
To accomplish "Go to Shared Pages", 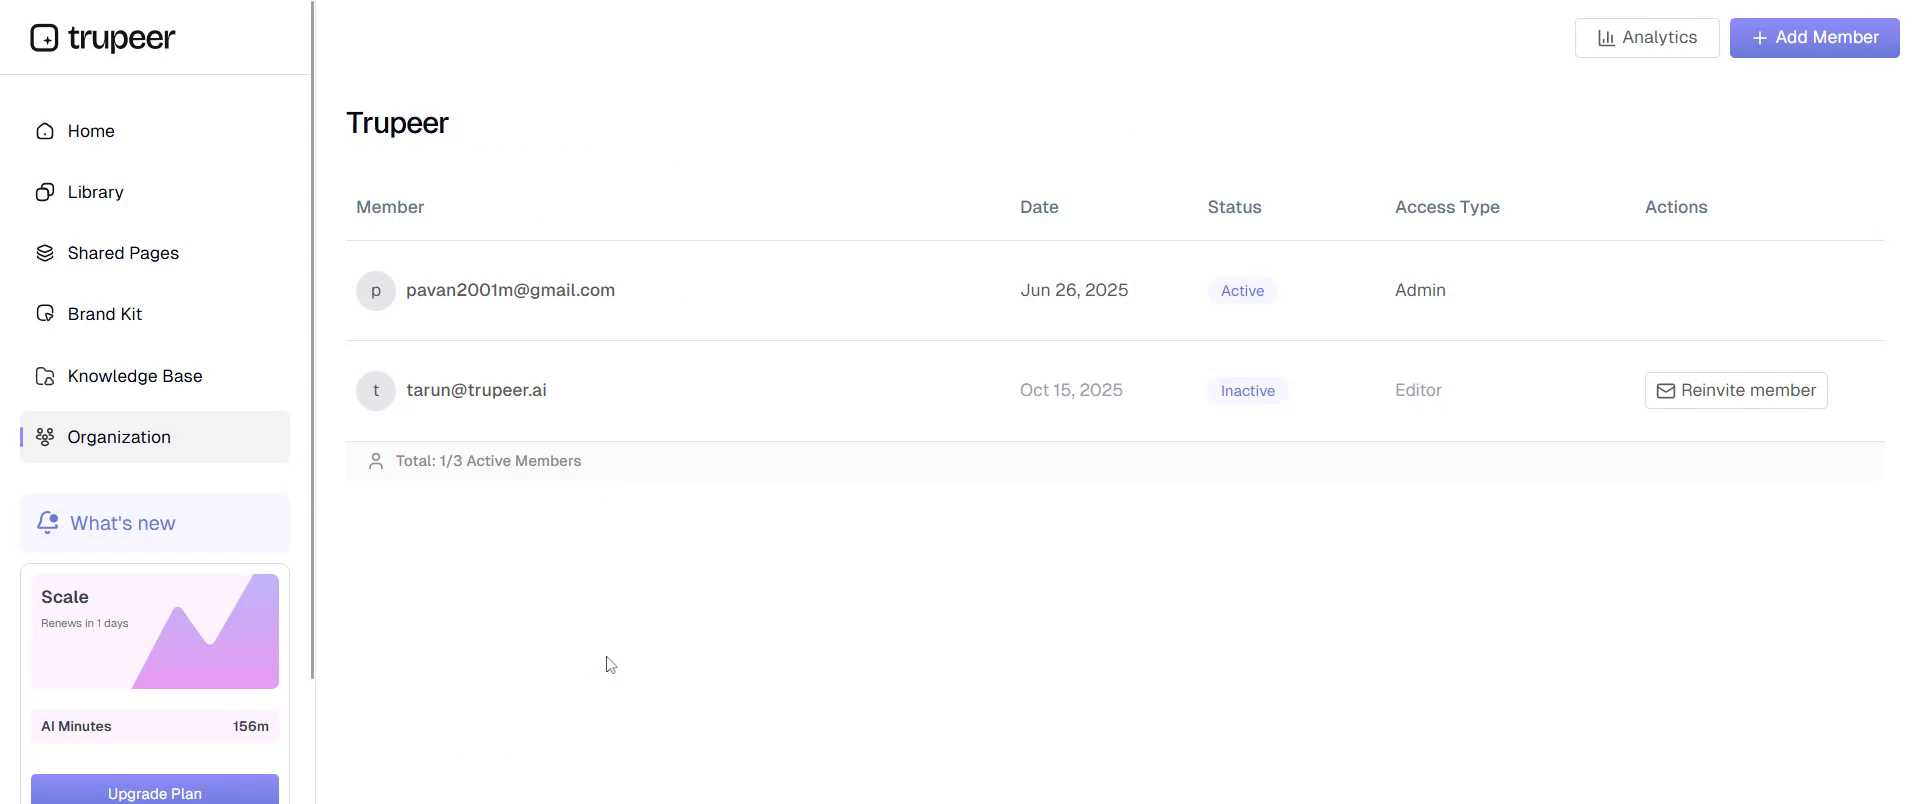I will [155, 253].
